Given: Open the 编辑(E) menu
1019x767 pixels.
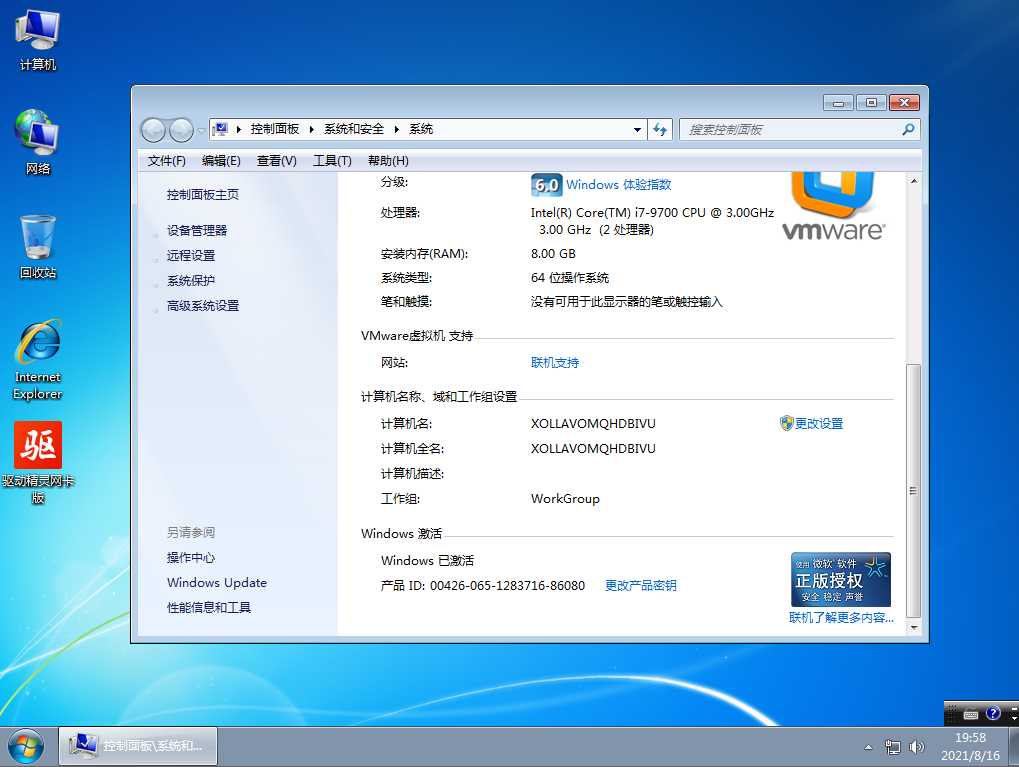Looking at the screenshot, I should (x=221, y=161).
